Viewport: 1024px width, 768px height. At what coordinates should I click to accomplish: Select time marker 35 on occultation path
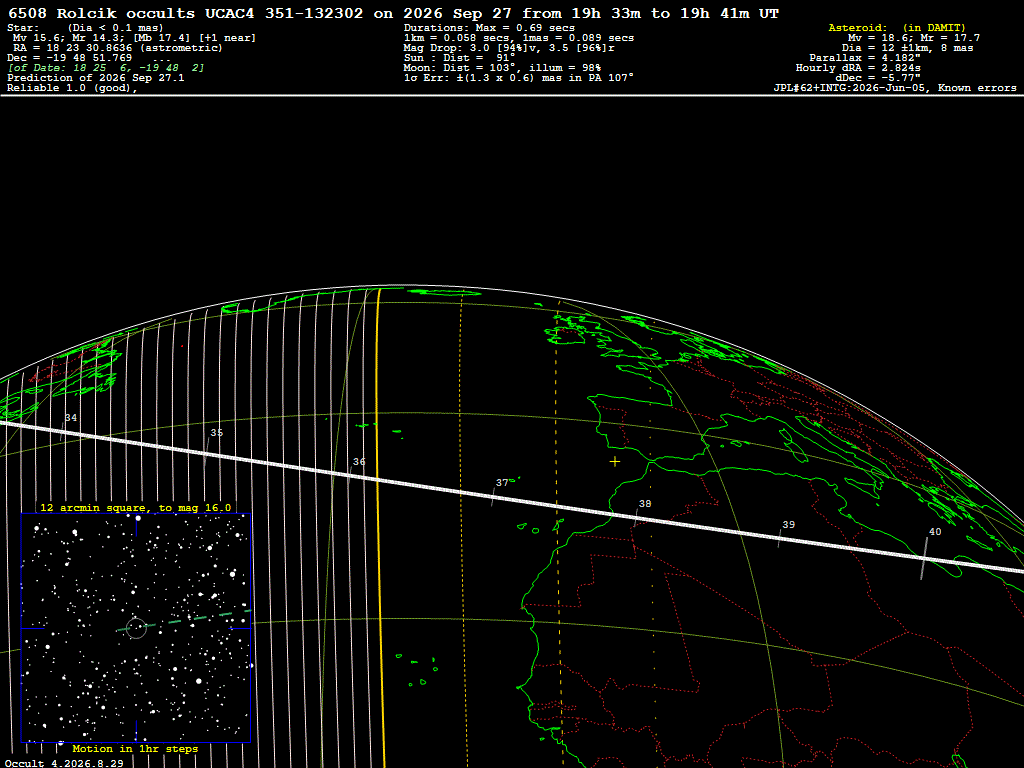point(217,433)
